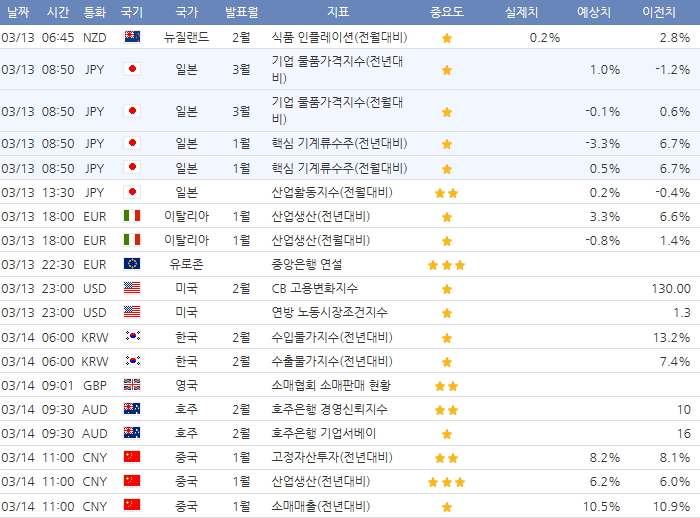Click three-star rating for 중앙은행 연설
This screenshot has width=700, height=518.
pyautogui.click(x=446, y=265)
